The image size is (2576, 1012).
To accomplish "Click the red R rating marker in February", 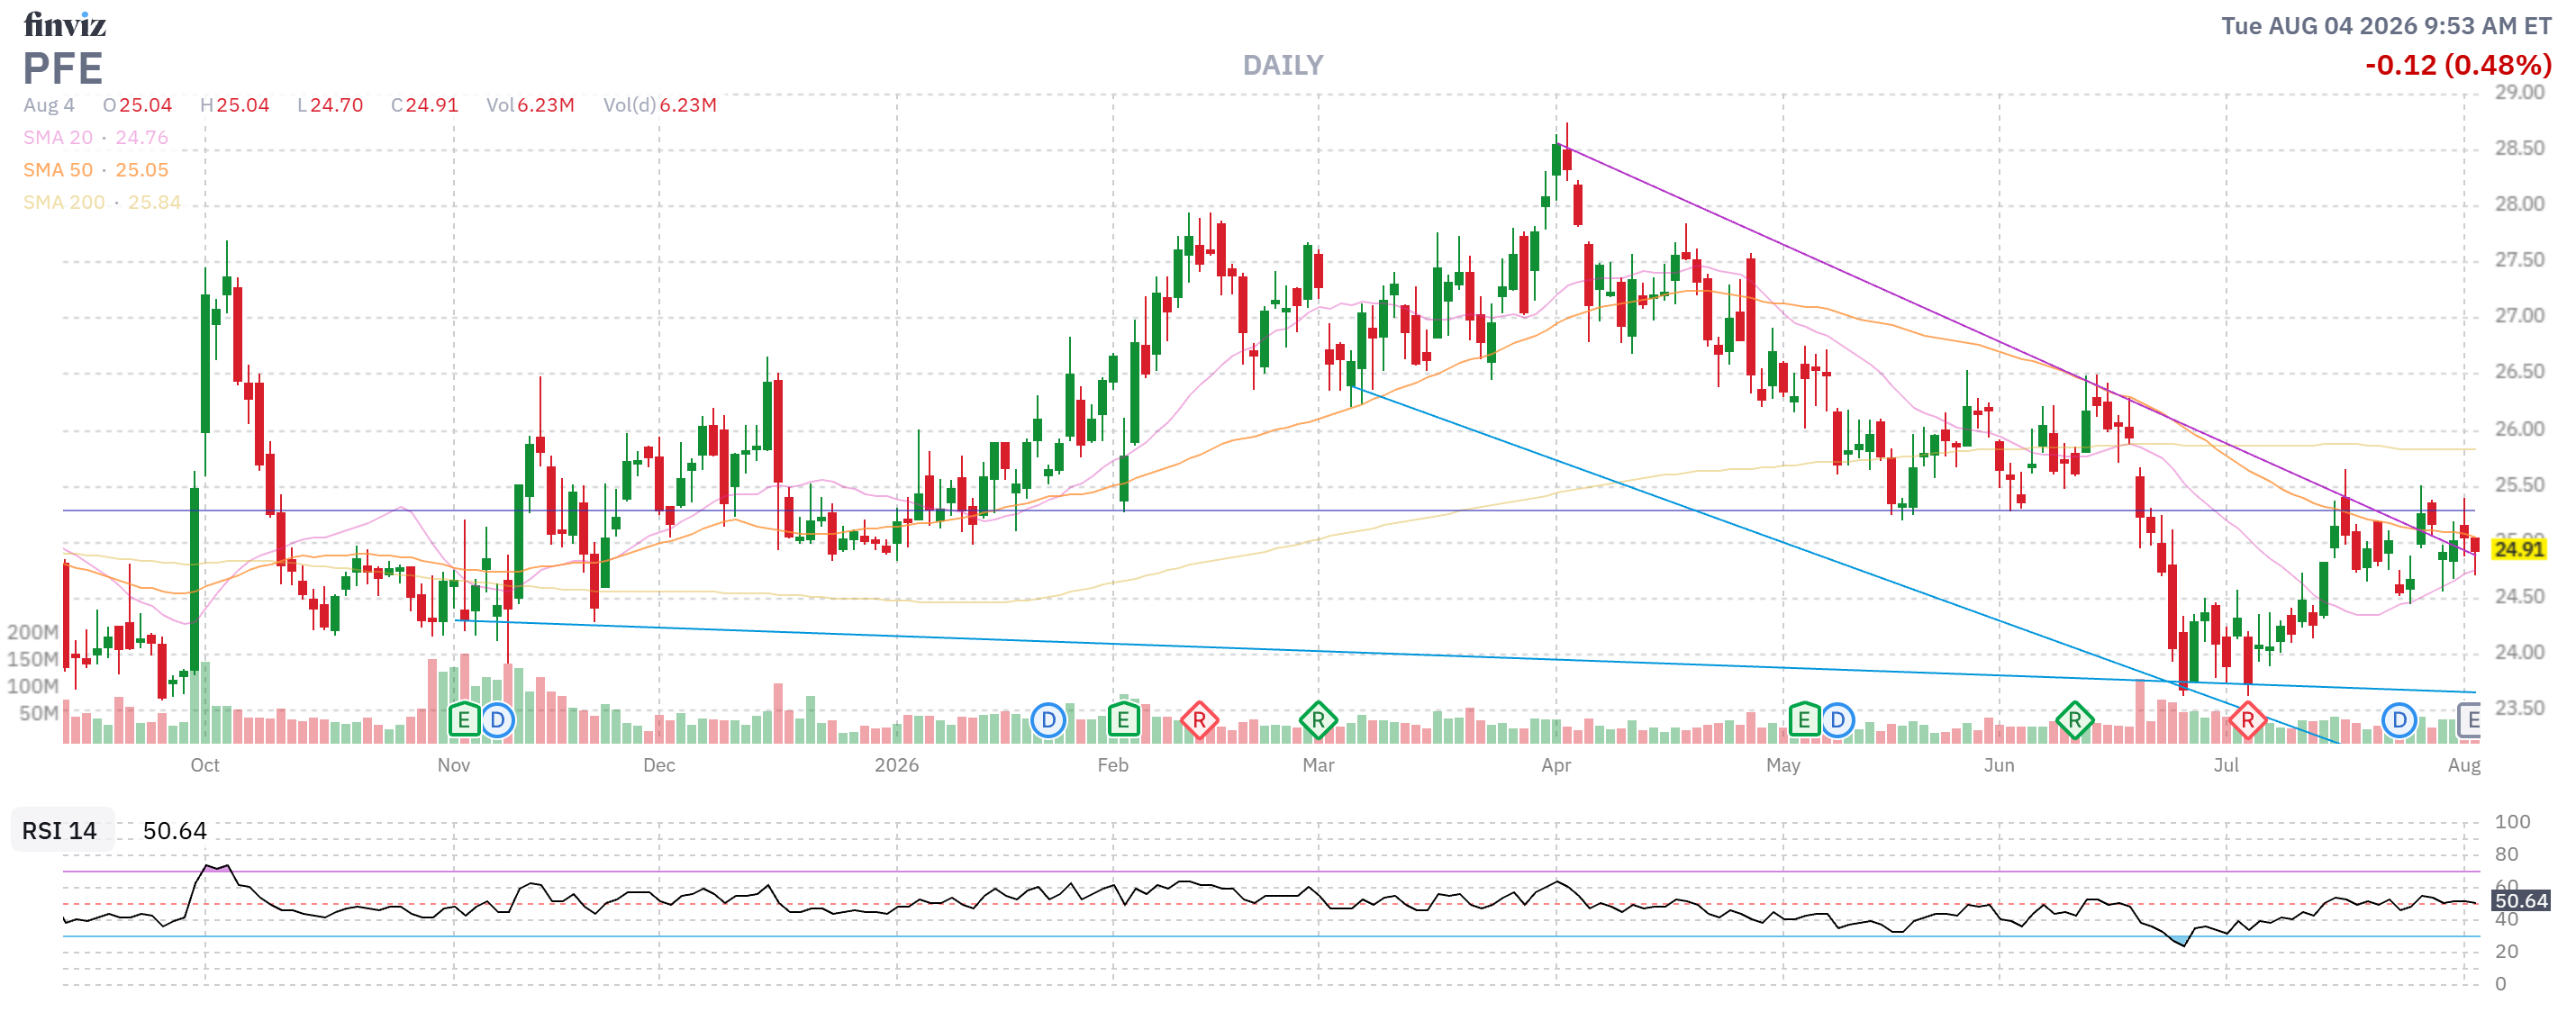I will click(1199, 719).
